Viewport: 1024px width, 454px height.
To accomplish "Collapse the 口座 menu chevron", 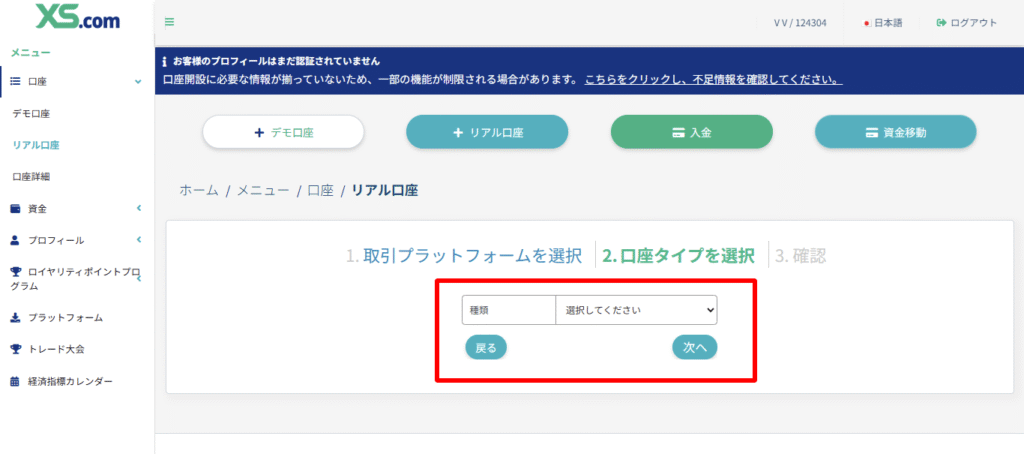I will pyautogui.click(x=138, y=82).
